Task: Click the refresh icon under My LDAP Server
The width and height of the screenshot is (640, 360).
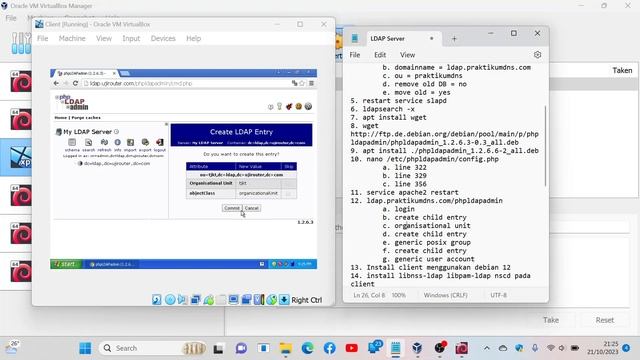Action: (x=104, y=142)
